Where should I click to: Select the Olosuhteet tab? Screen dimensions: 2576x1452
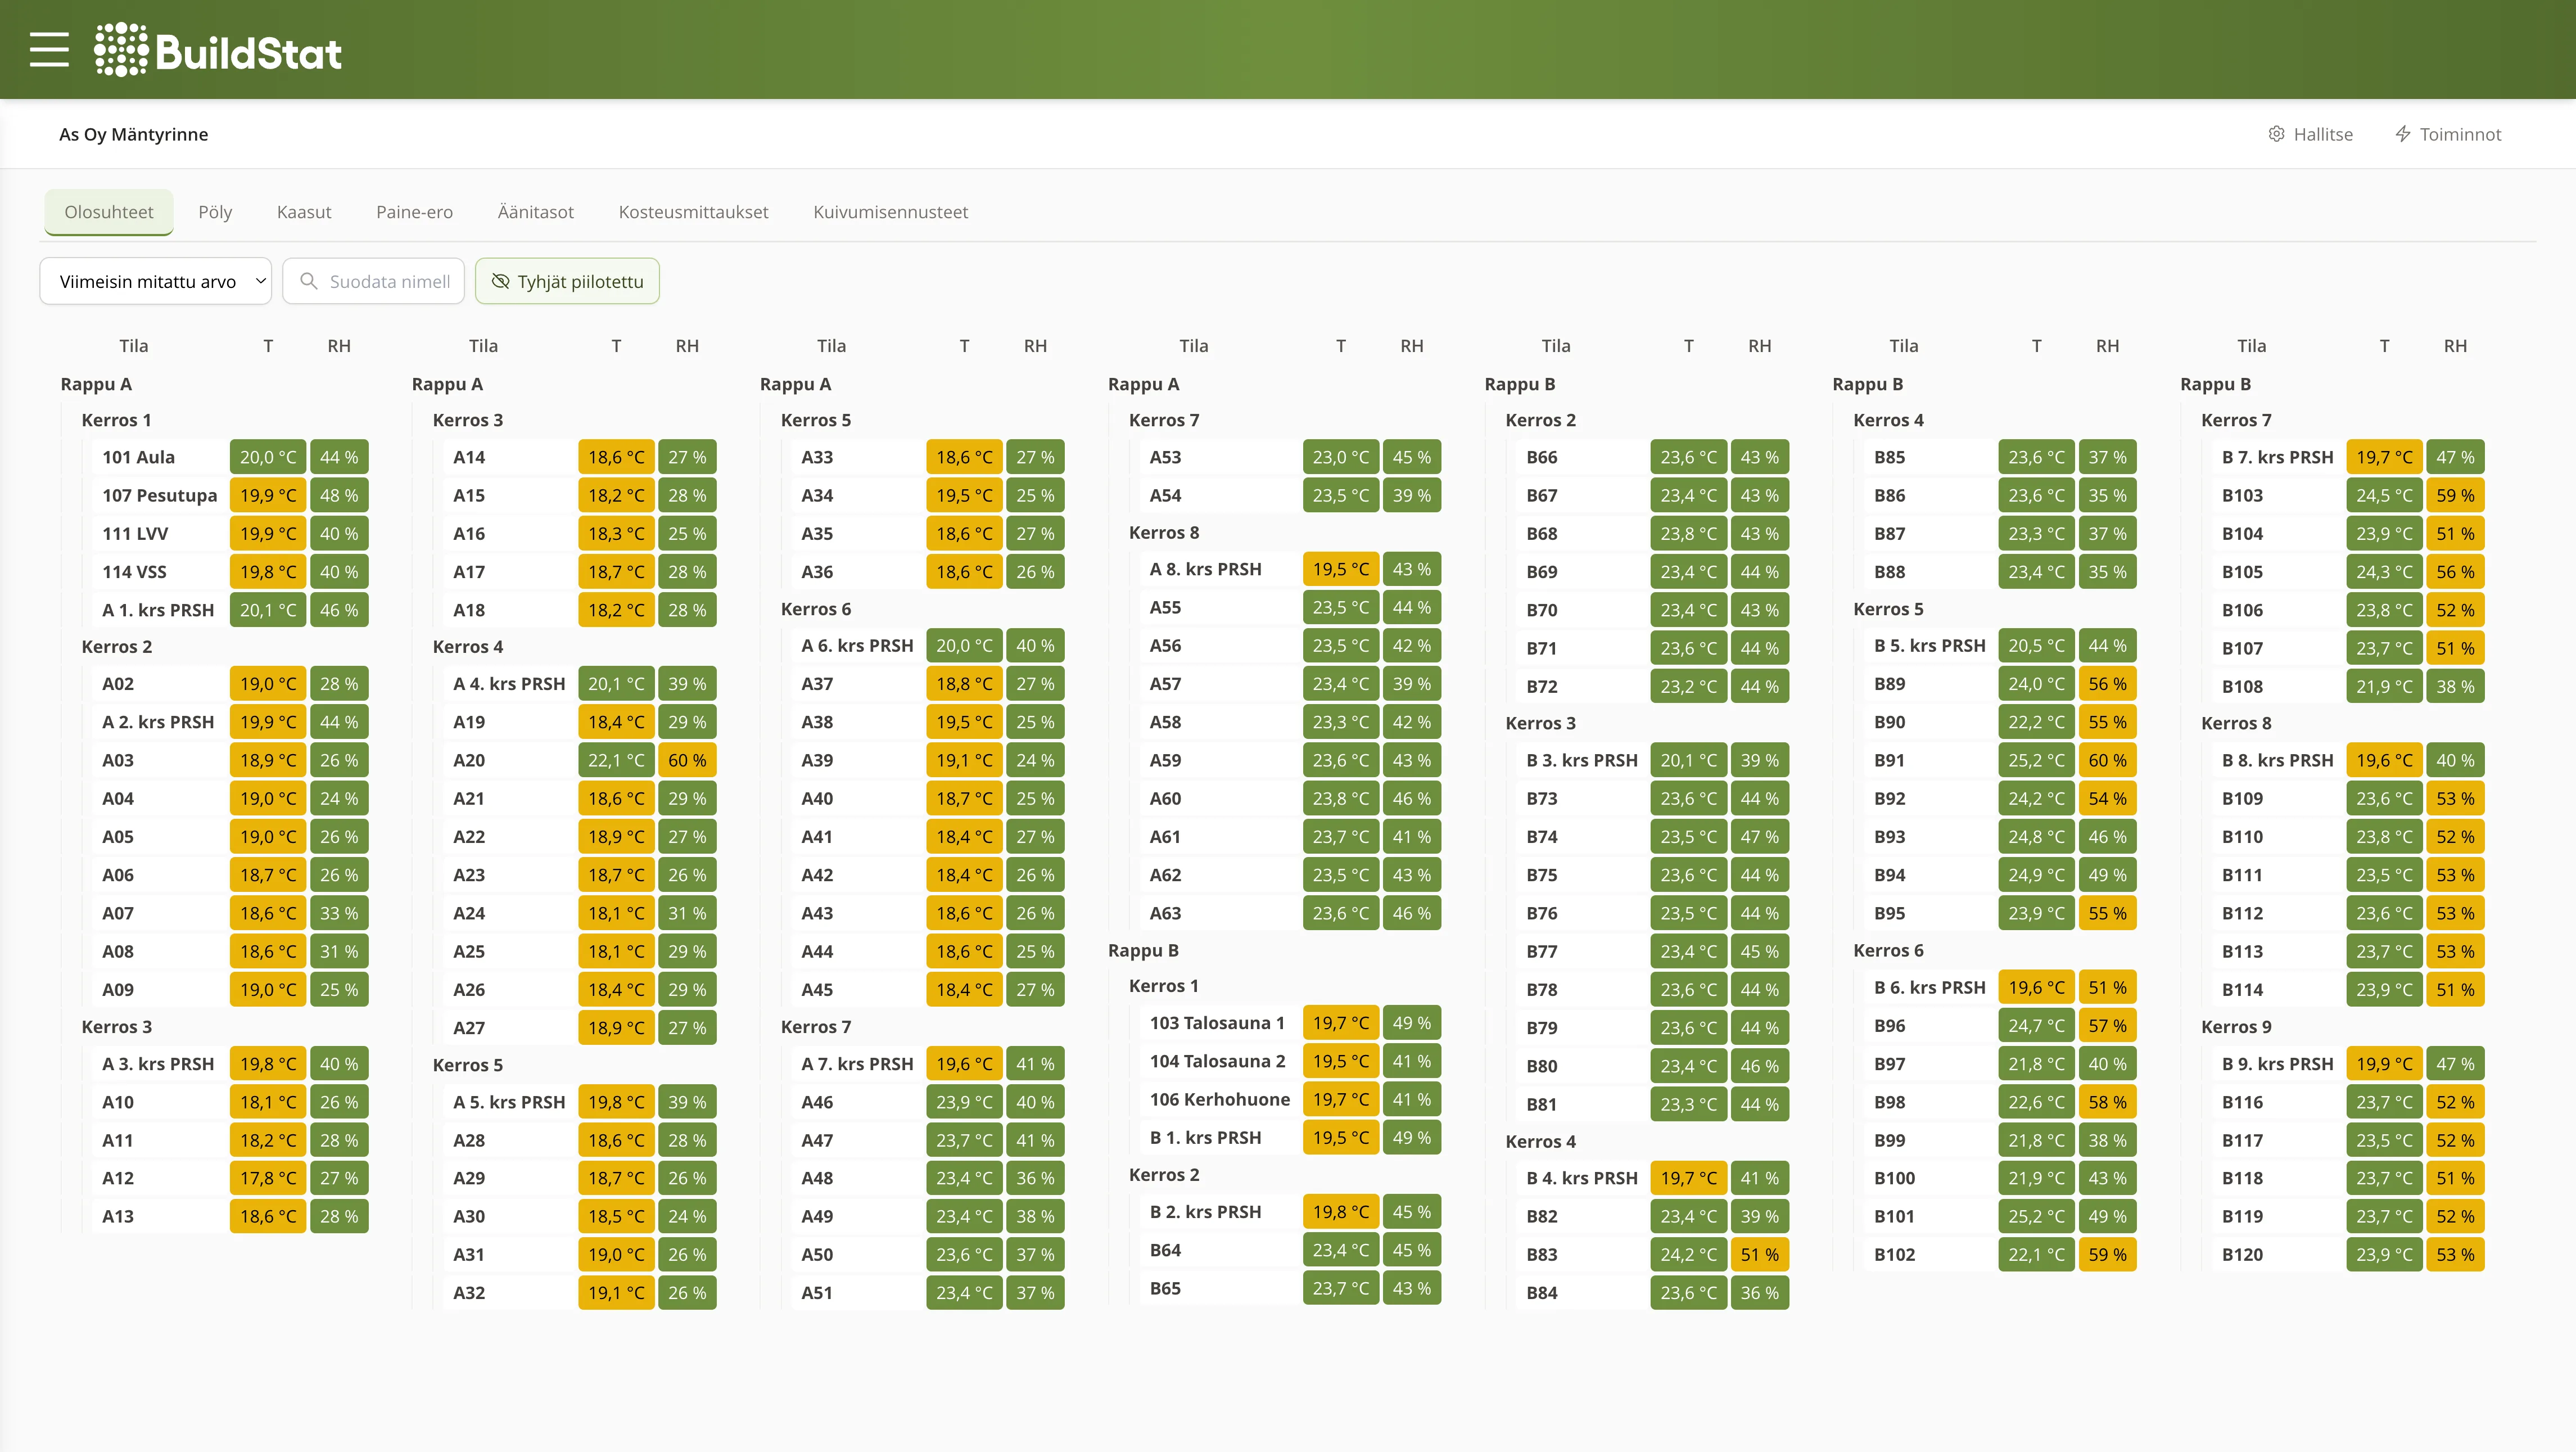pyautogui.click(x=109, y=212)
